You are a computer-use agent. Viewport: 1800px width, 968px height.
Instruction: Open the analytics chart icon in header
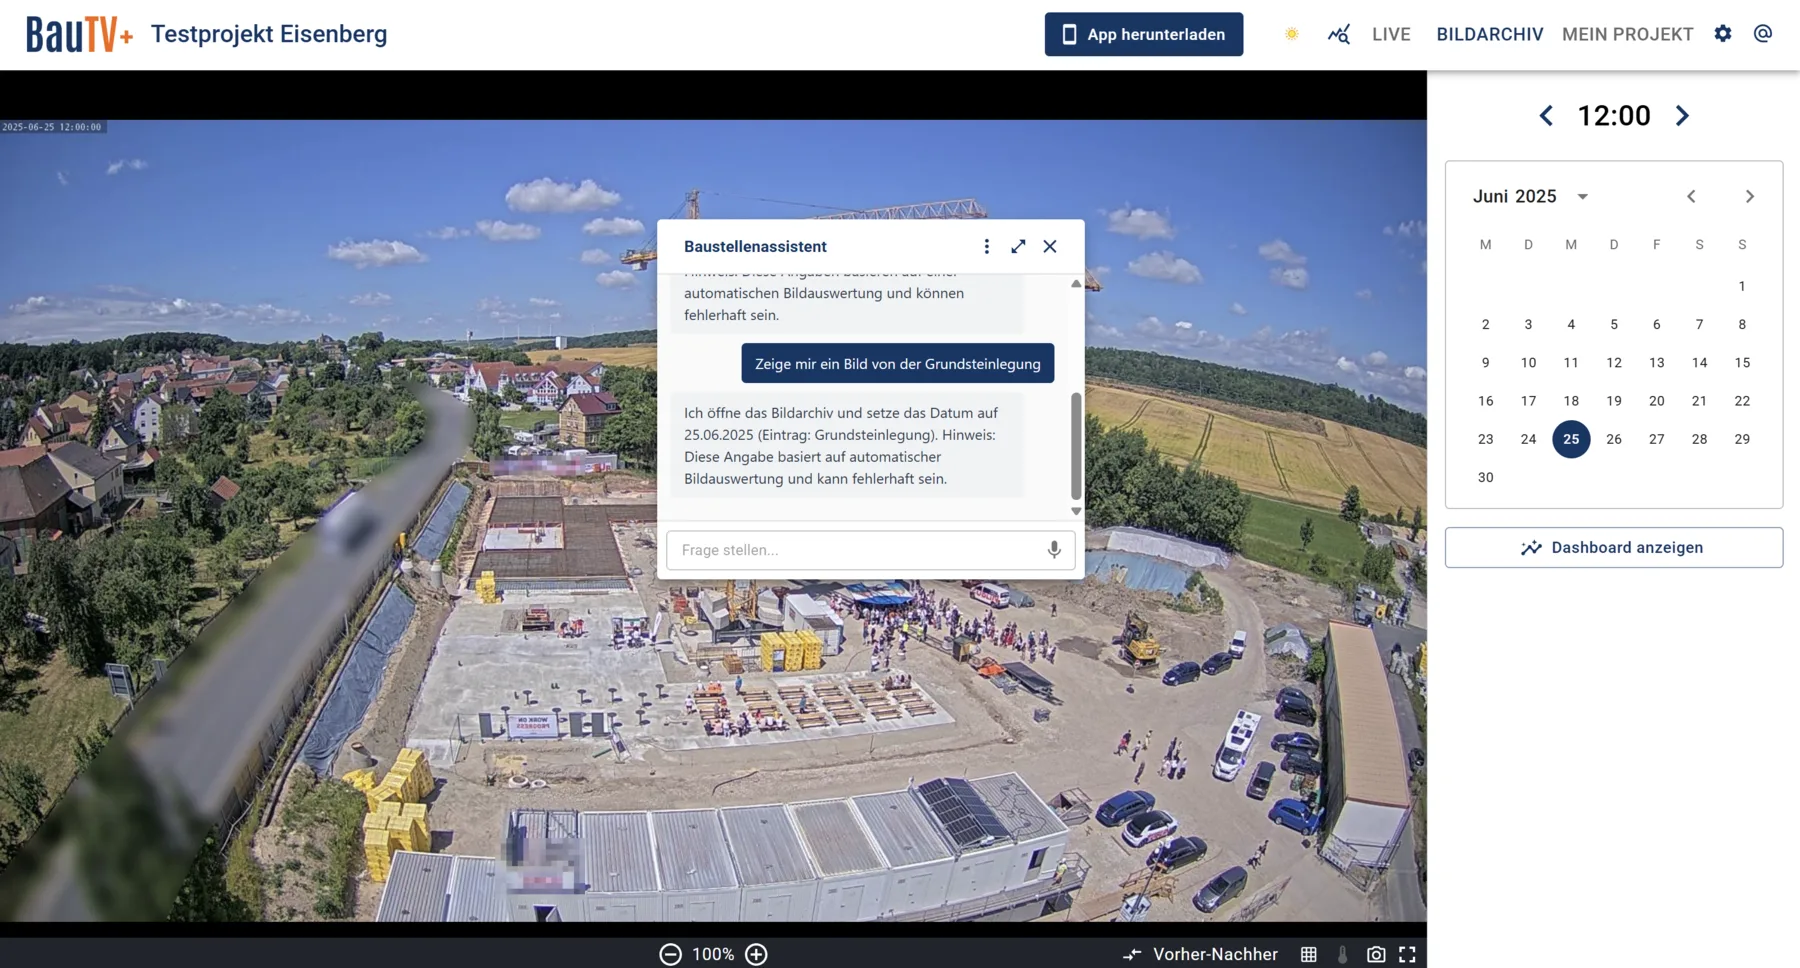(1339, 34)
